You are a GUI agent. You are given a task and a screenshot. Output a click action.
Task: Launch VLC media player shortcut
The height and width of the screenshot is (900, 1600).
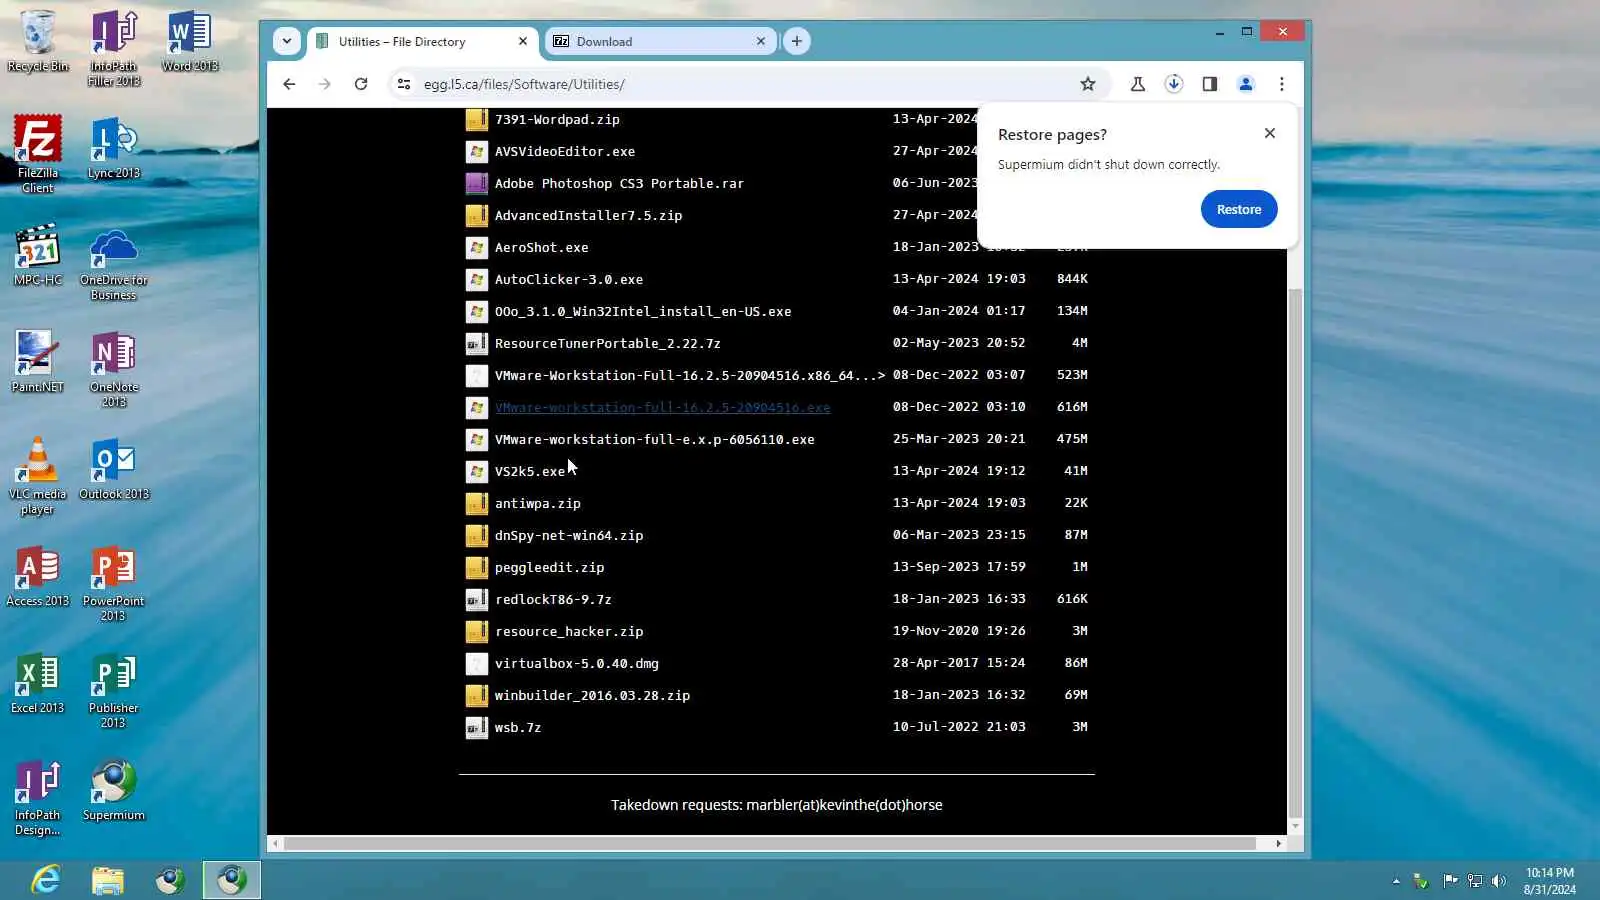[x=38, y=476]
